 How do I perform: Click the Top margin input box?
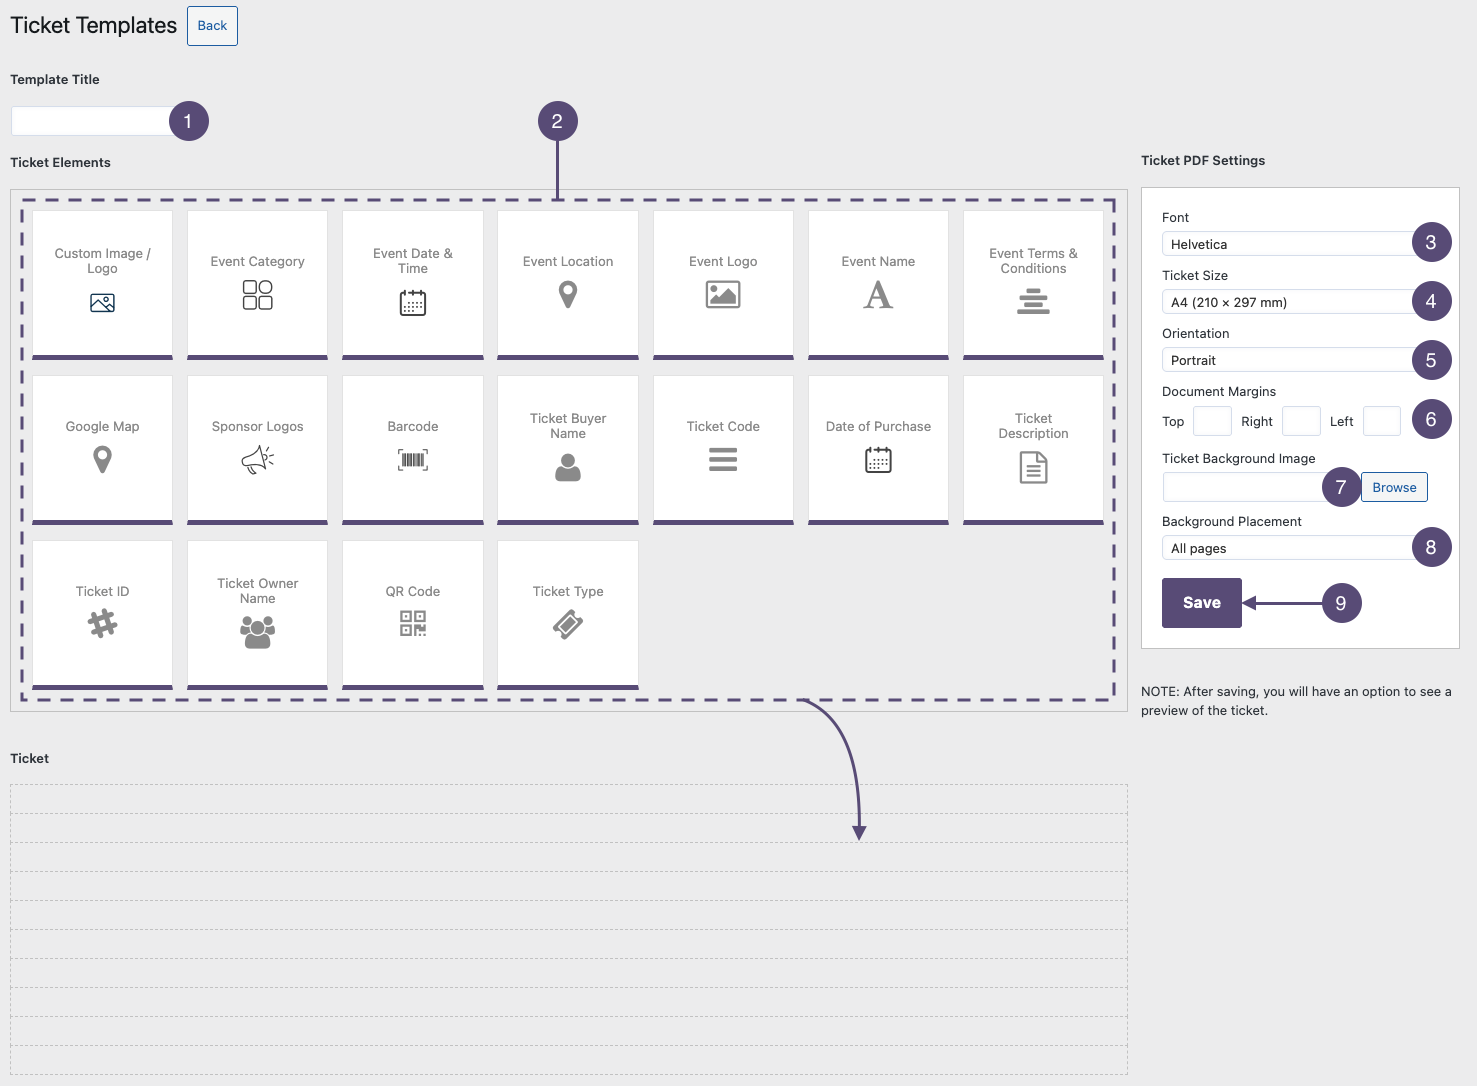(x=1212, y=421)
